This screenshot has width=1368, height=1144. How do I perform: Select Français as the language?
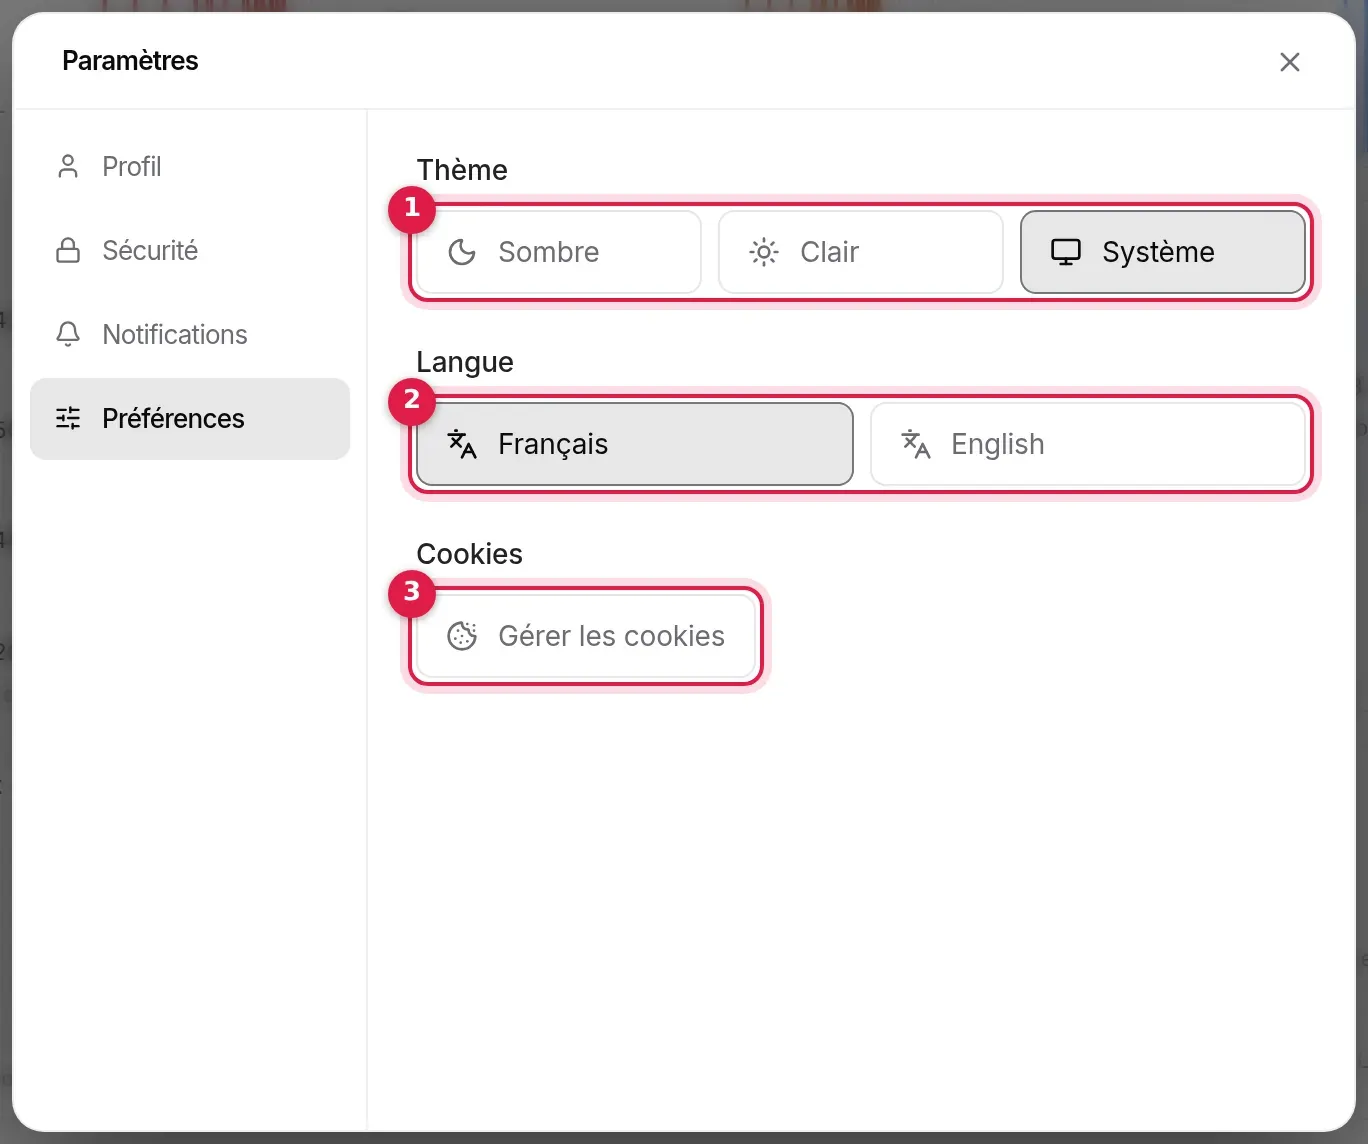635,444
